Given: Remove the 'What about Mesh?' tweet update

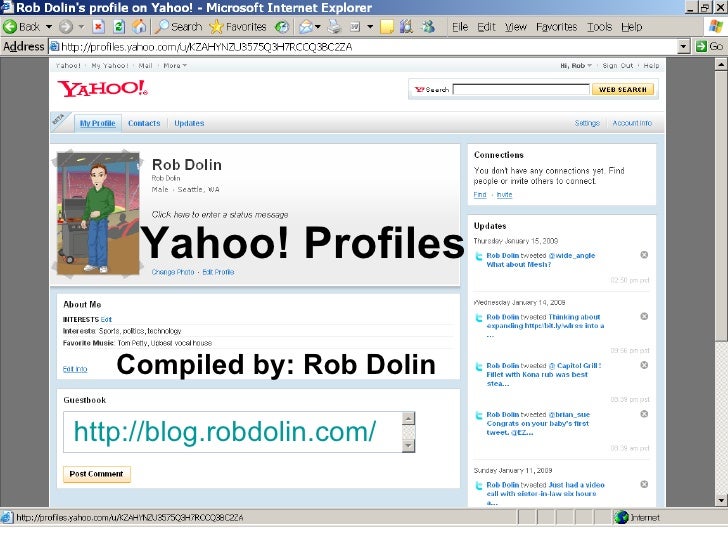Looking at the screenshot, I should (x=644, y=254).
